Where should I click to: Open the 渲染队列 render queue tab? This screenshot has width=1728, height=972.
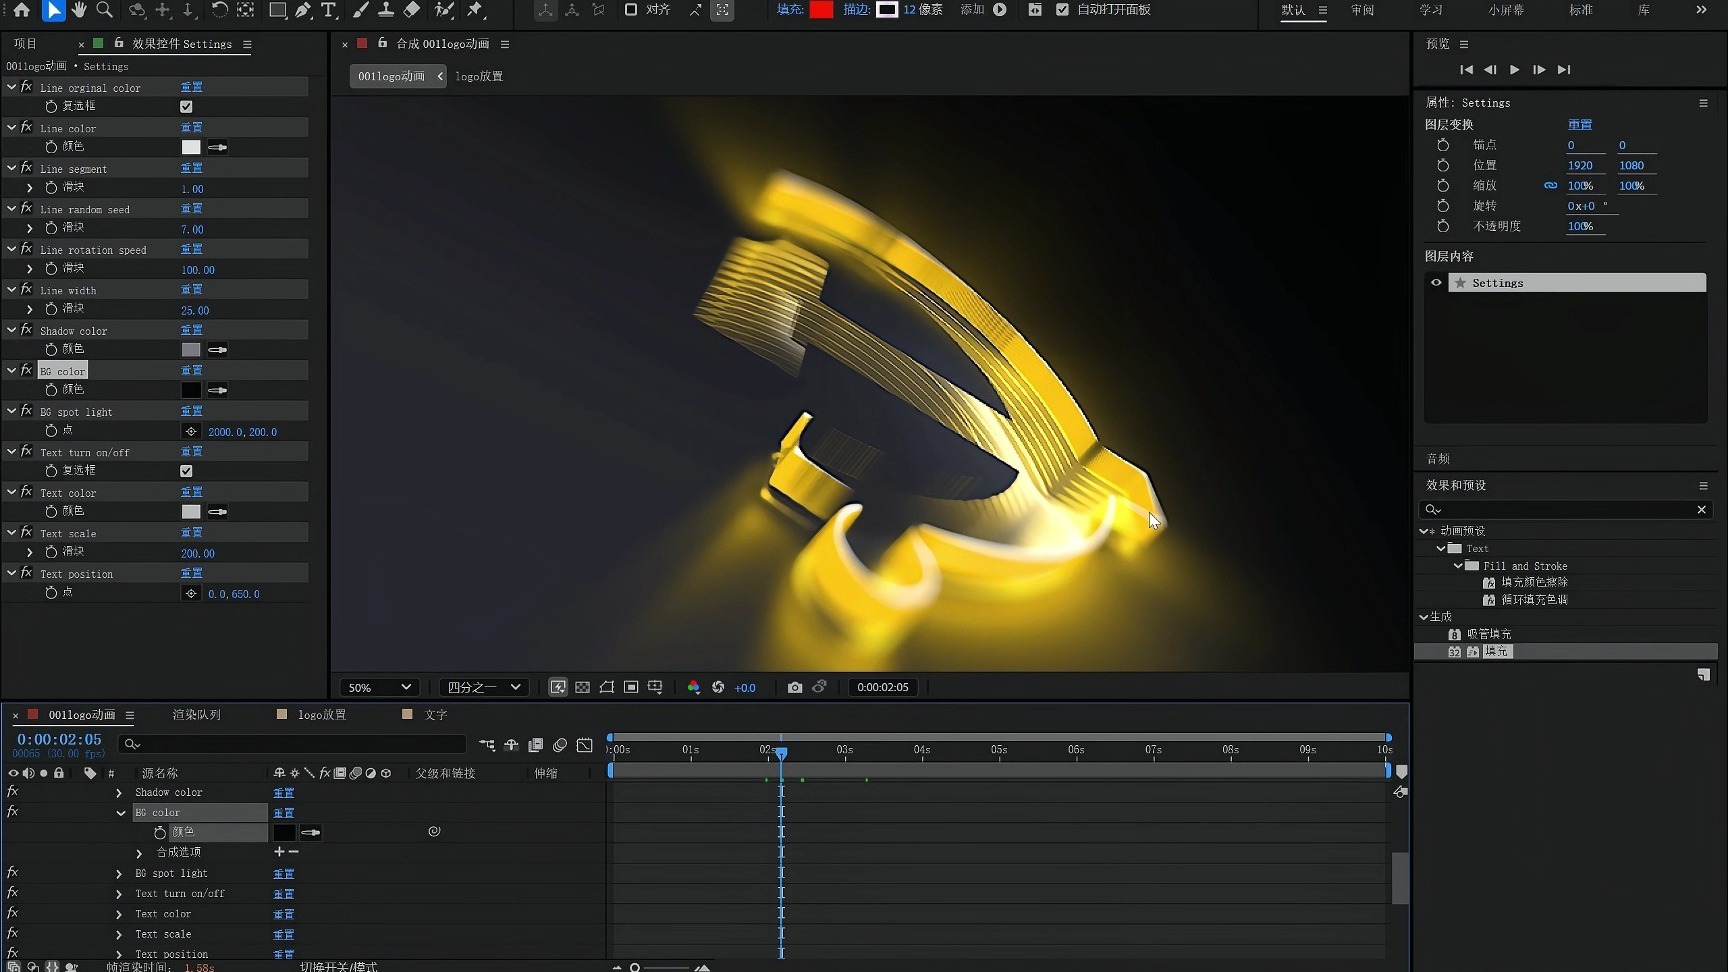coord(196,715)
